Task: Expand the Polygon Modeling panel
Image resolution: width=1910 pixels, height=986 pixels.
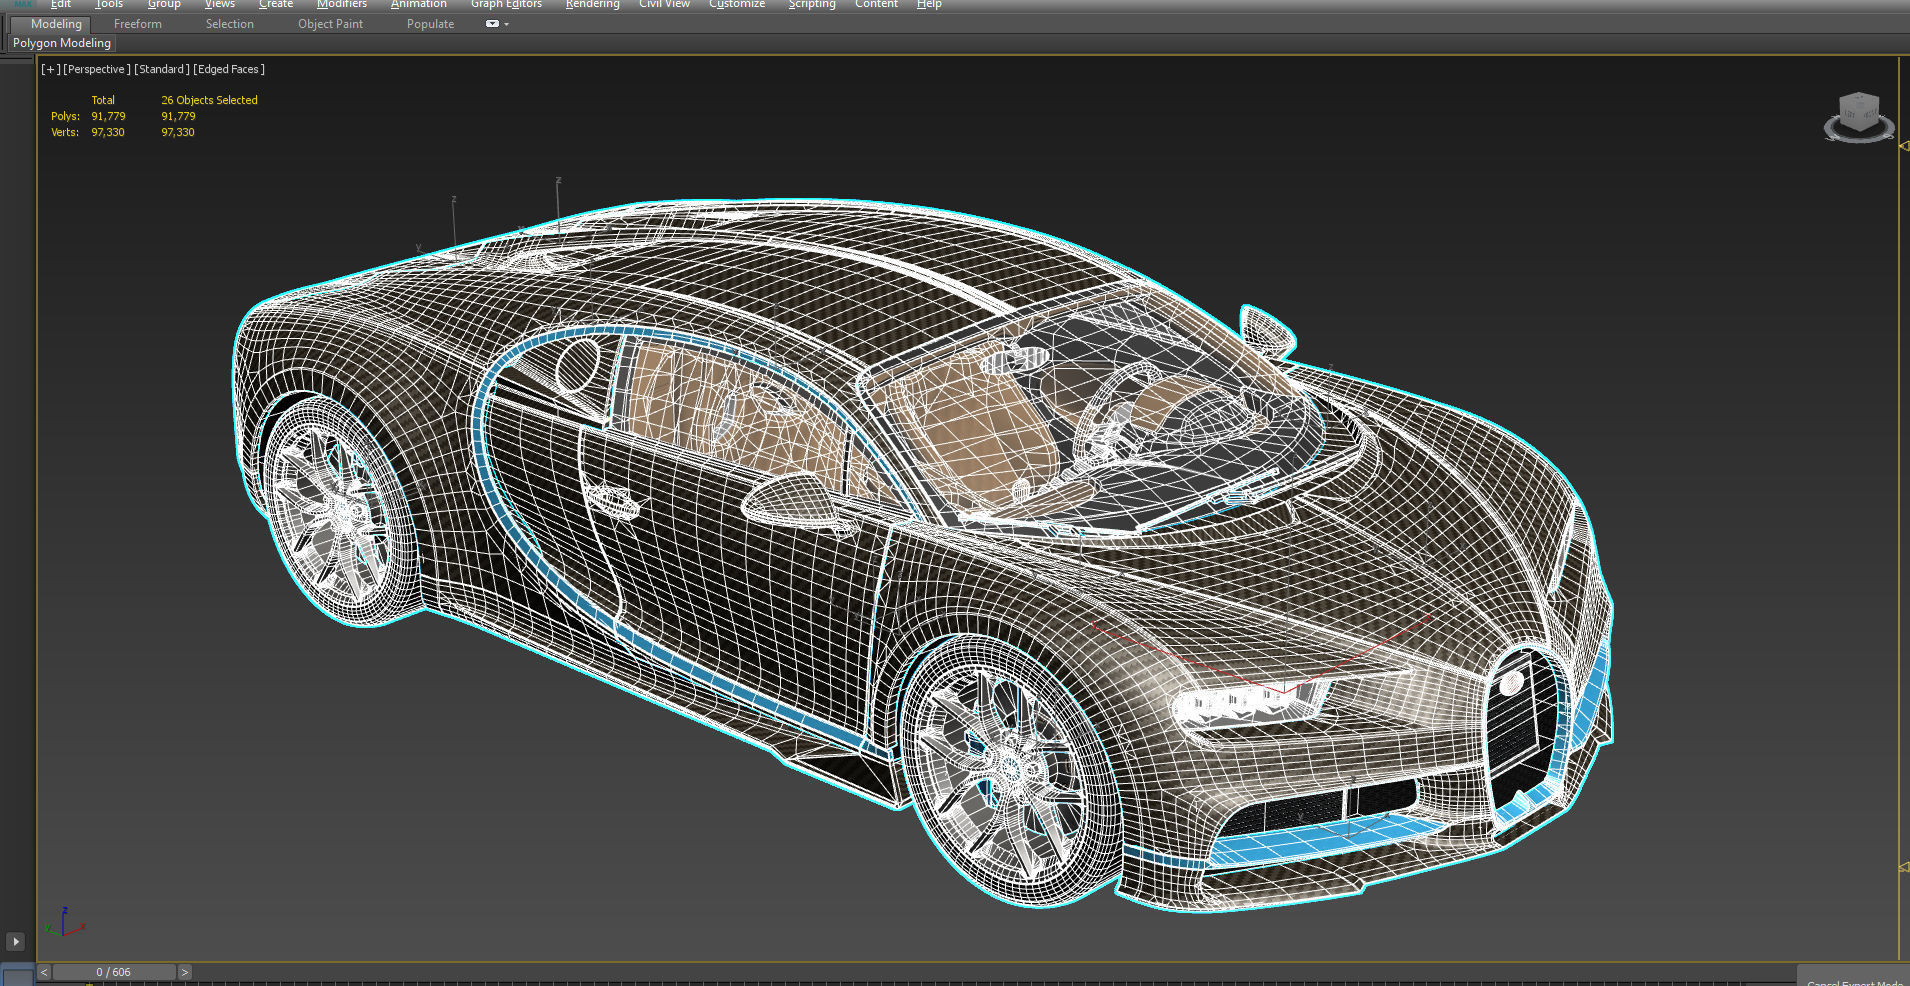Action: pos(62,43)
